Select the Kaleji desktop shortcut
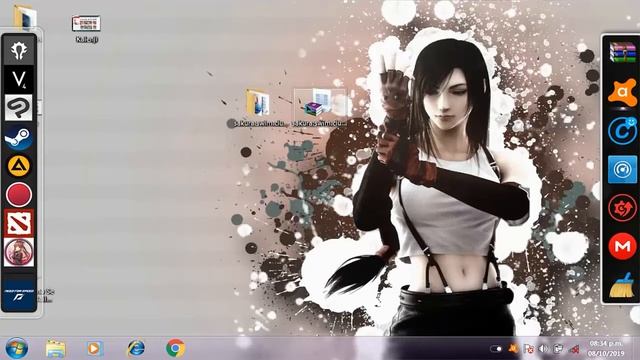The width and height of the screenshot is (640, 360). [x=87, y=29]
